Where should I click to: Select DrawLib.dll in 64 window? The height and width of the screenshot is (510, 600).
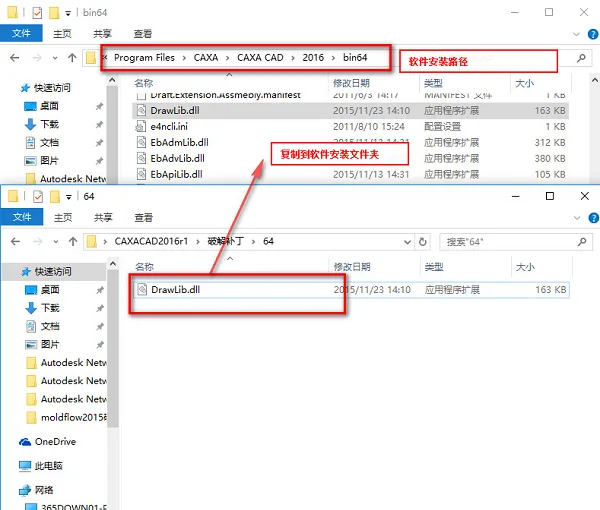click(351, 290)
